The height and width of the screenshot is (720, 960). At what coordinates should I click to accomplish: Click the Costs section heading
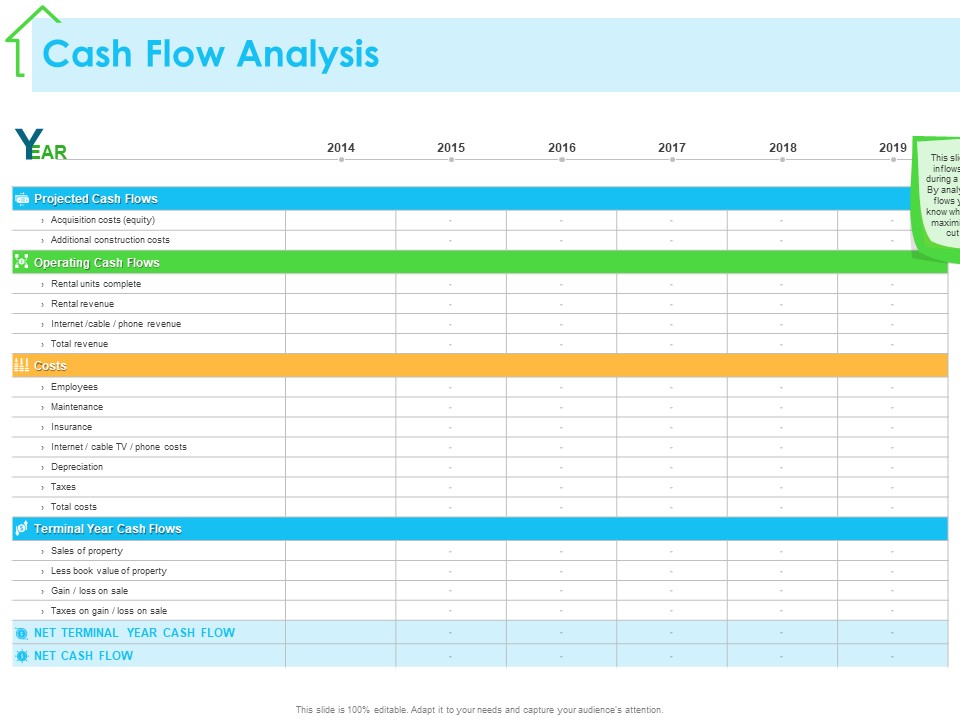[x=50, y=366]
